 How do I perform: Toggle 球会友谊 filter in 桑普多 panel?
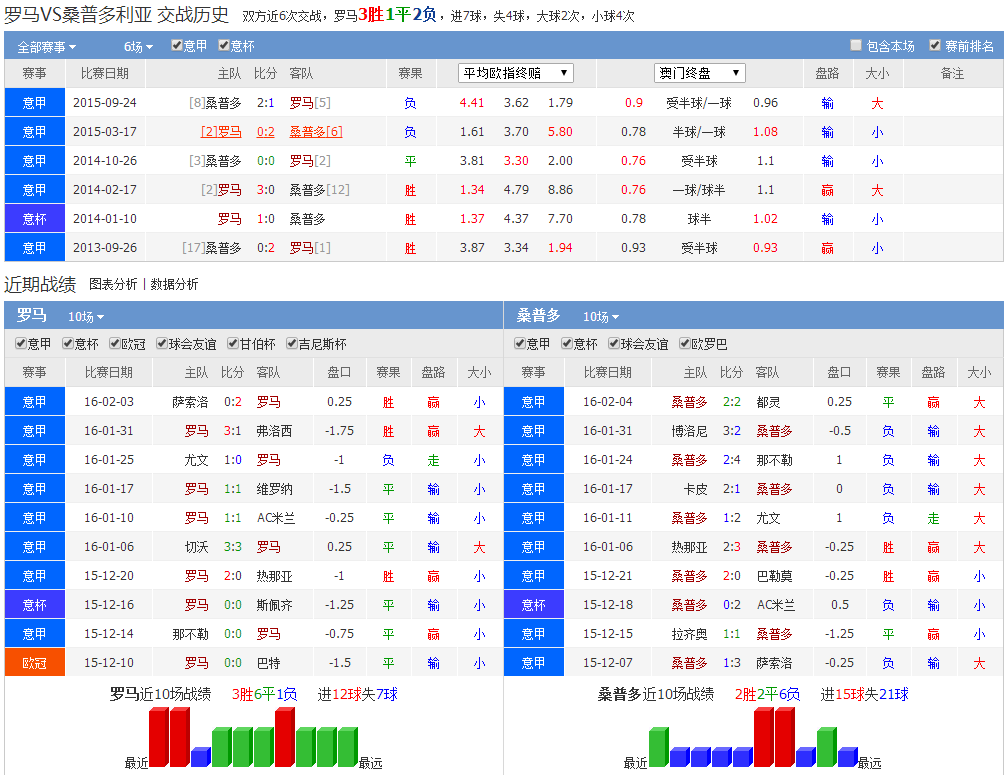pyautogui.click(x=614, y=344)
